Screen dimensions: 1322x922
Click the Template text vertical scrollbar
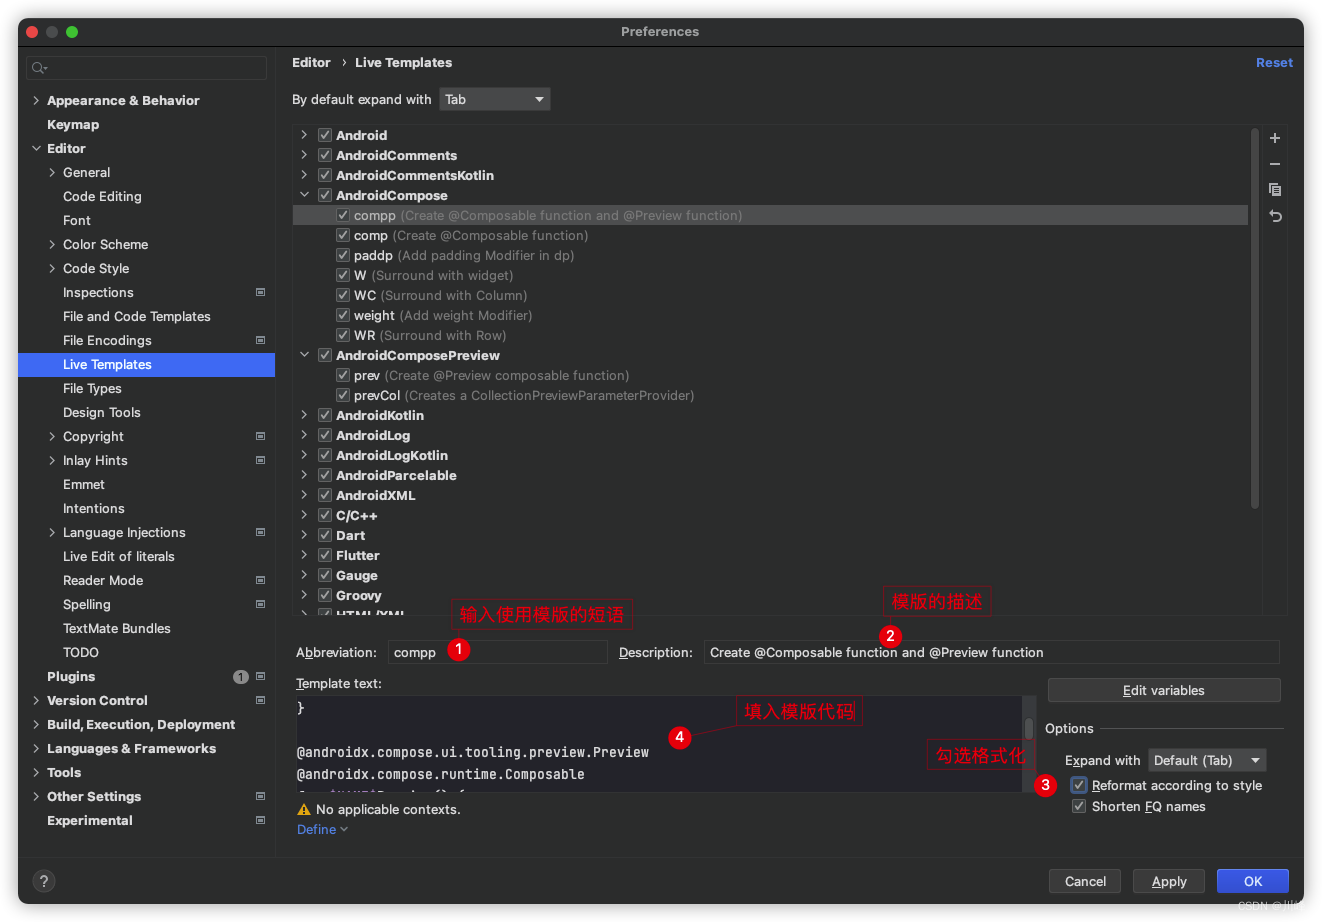pyautogui.click(x=1029, y=728)
